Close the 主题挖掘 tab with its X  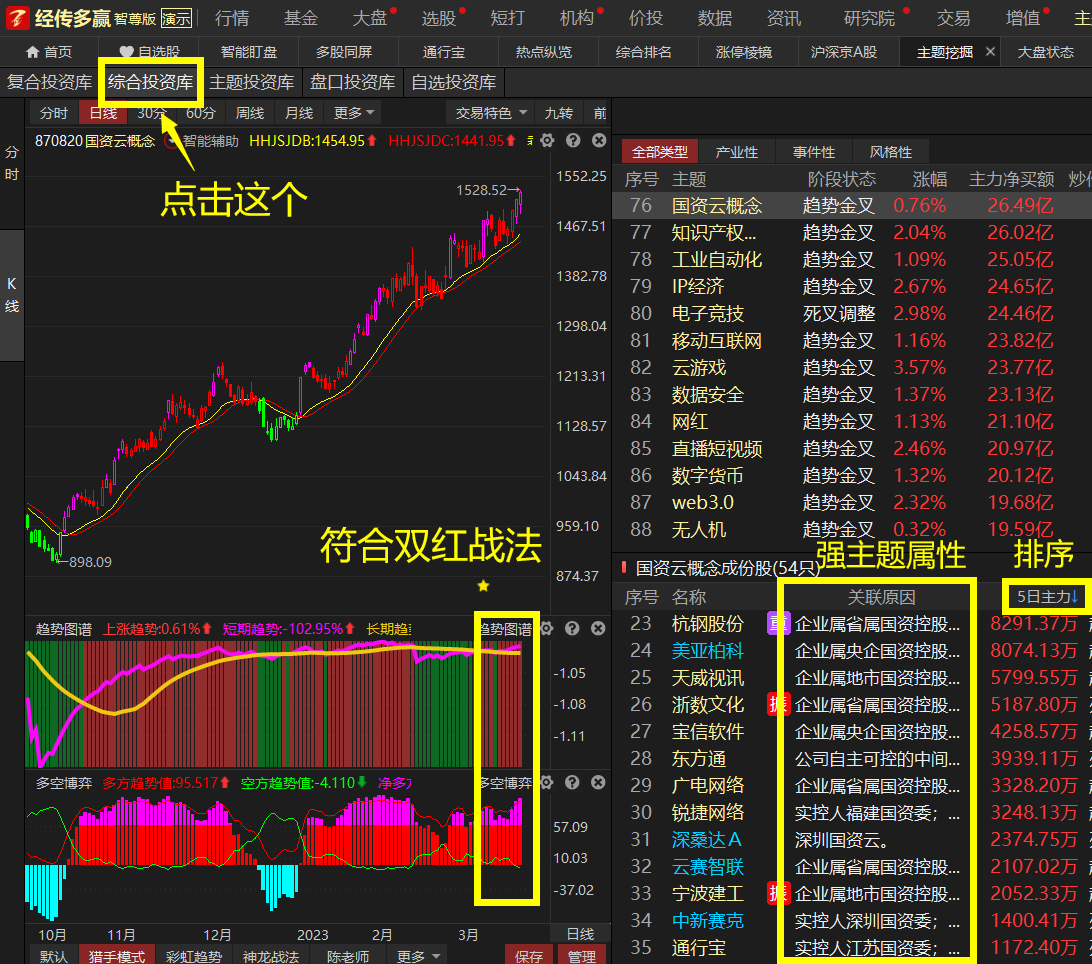point(990,52)
